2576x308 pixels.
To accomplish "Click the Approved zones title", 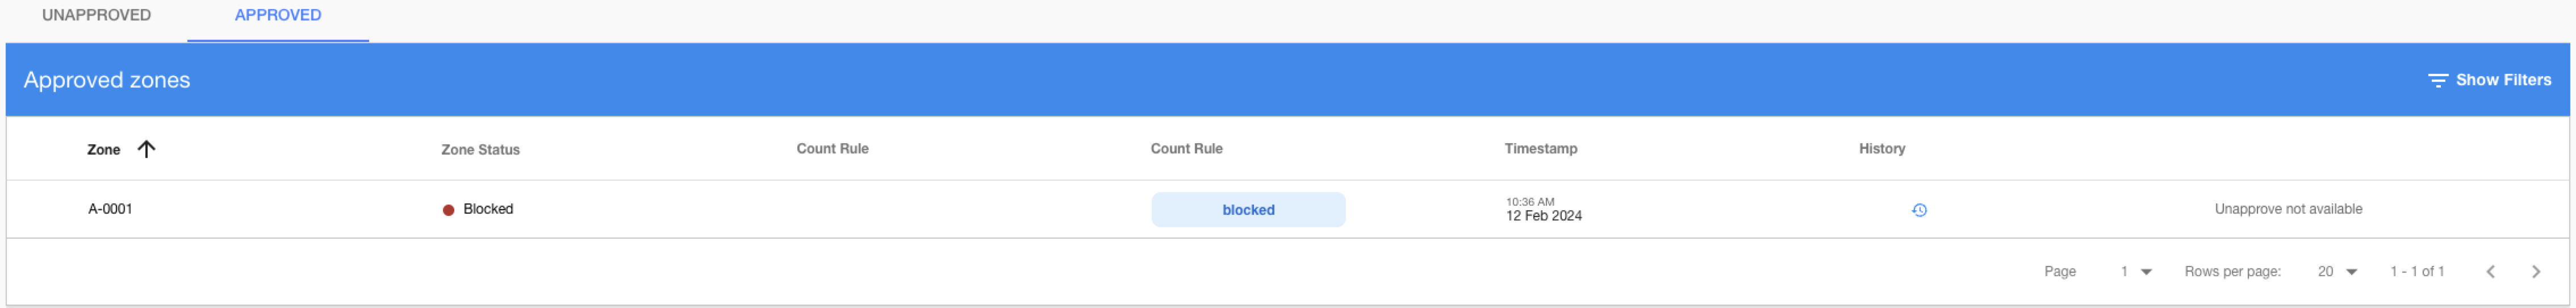I will click(107, 80).
